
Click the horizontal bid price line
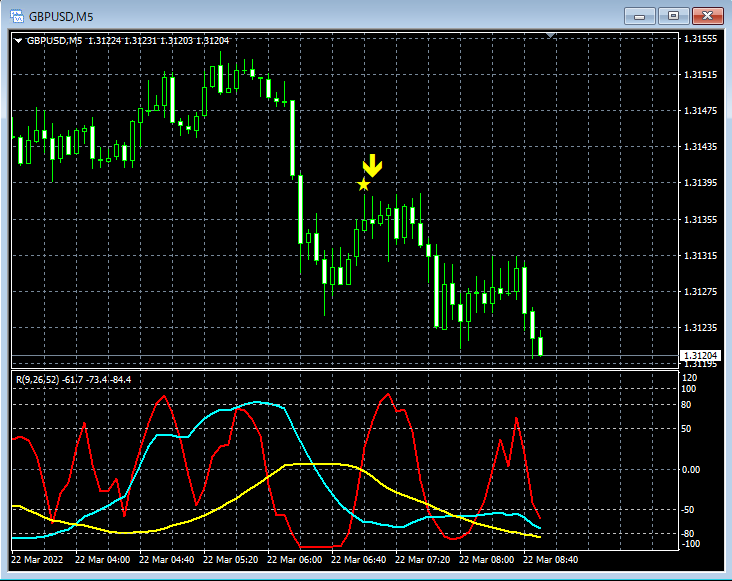coord(345,356)
